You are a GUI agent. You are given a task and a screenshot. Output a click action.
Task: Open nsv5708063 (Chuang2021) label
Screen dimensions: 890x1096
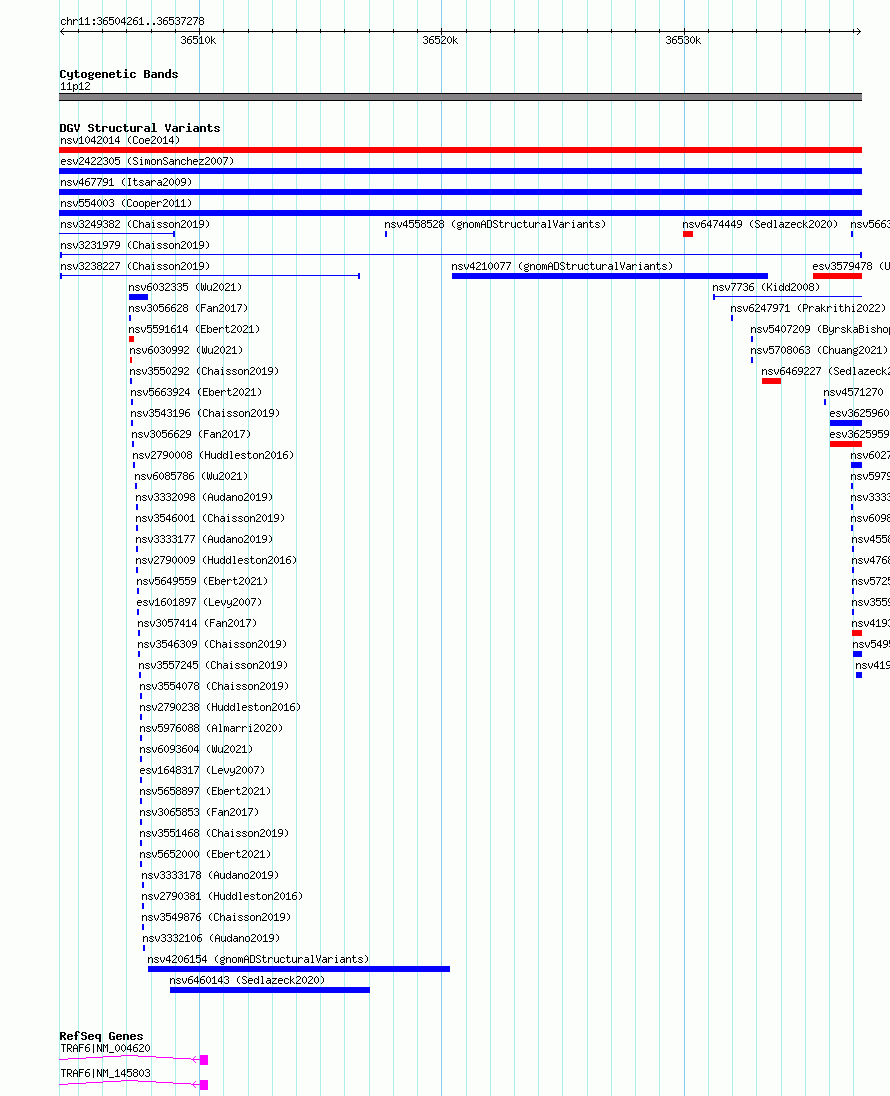tap(819, 349)
